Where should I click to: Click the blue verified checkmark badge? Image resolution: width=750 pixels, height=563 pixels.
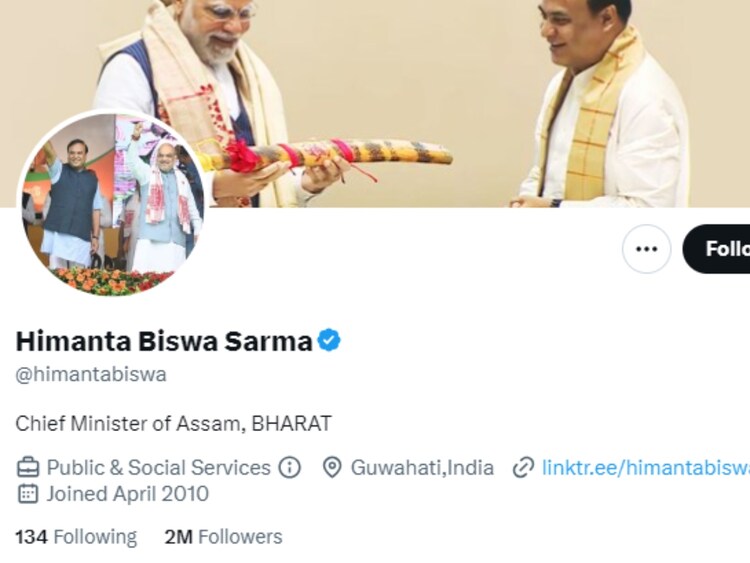(329, 341)
